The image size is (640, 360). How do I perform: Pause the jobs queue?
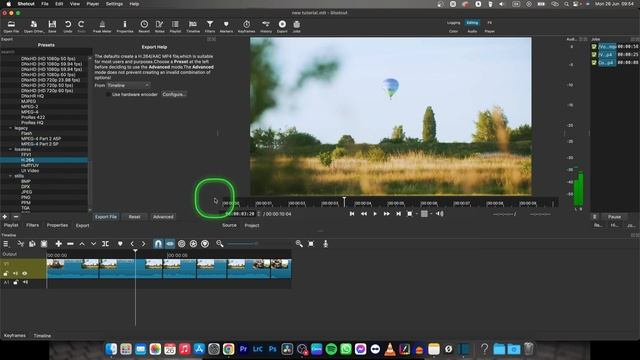click(614, 217)
